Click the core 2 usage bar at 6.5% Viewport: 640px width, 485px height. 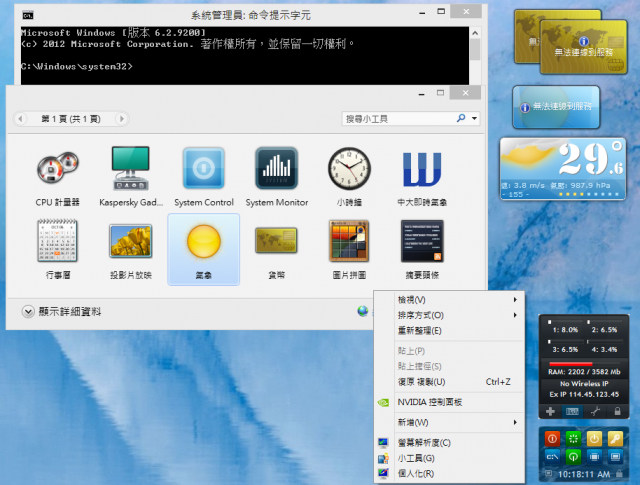[x=604, y=322]
